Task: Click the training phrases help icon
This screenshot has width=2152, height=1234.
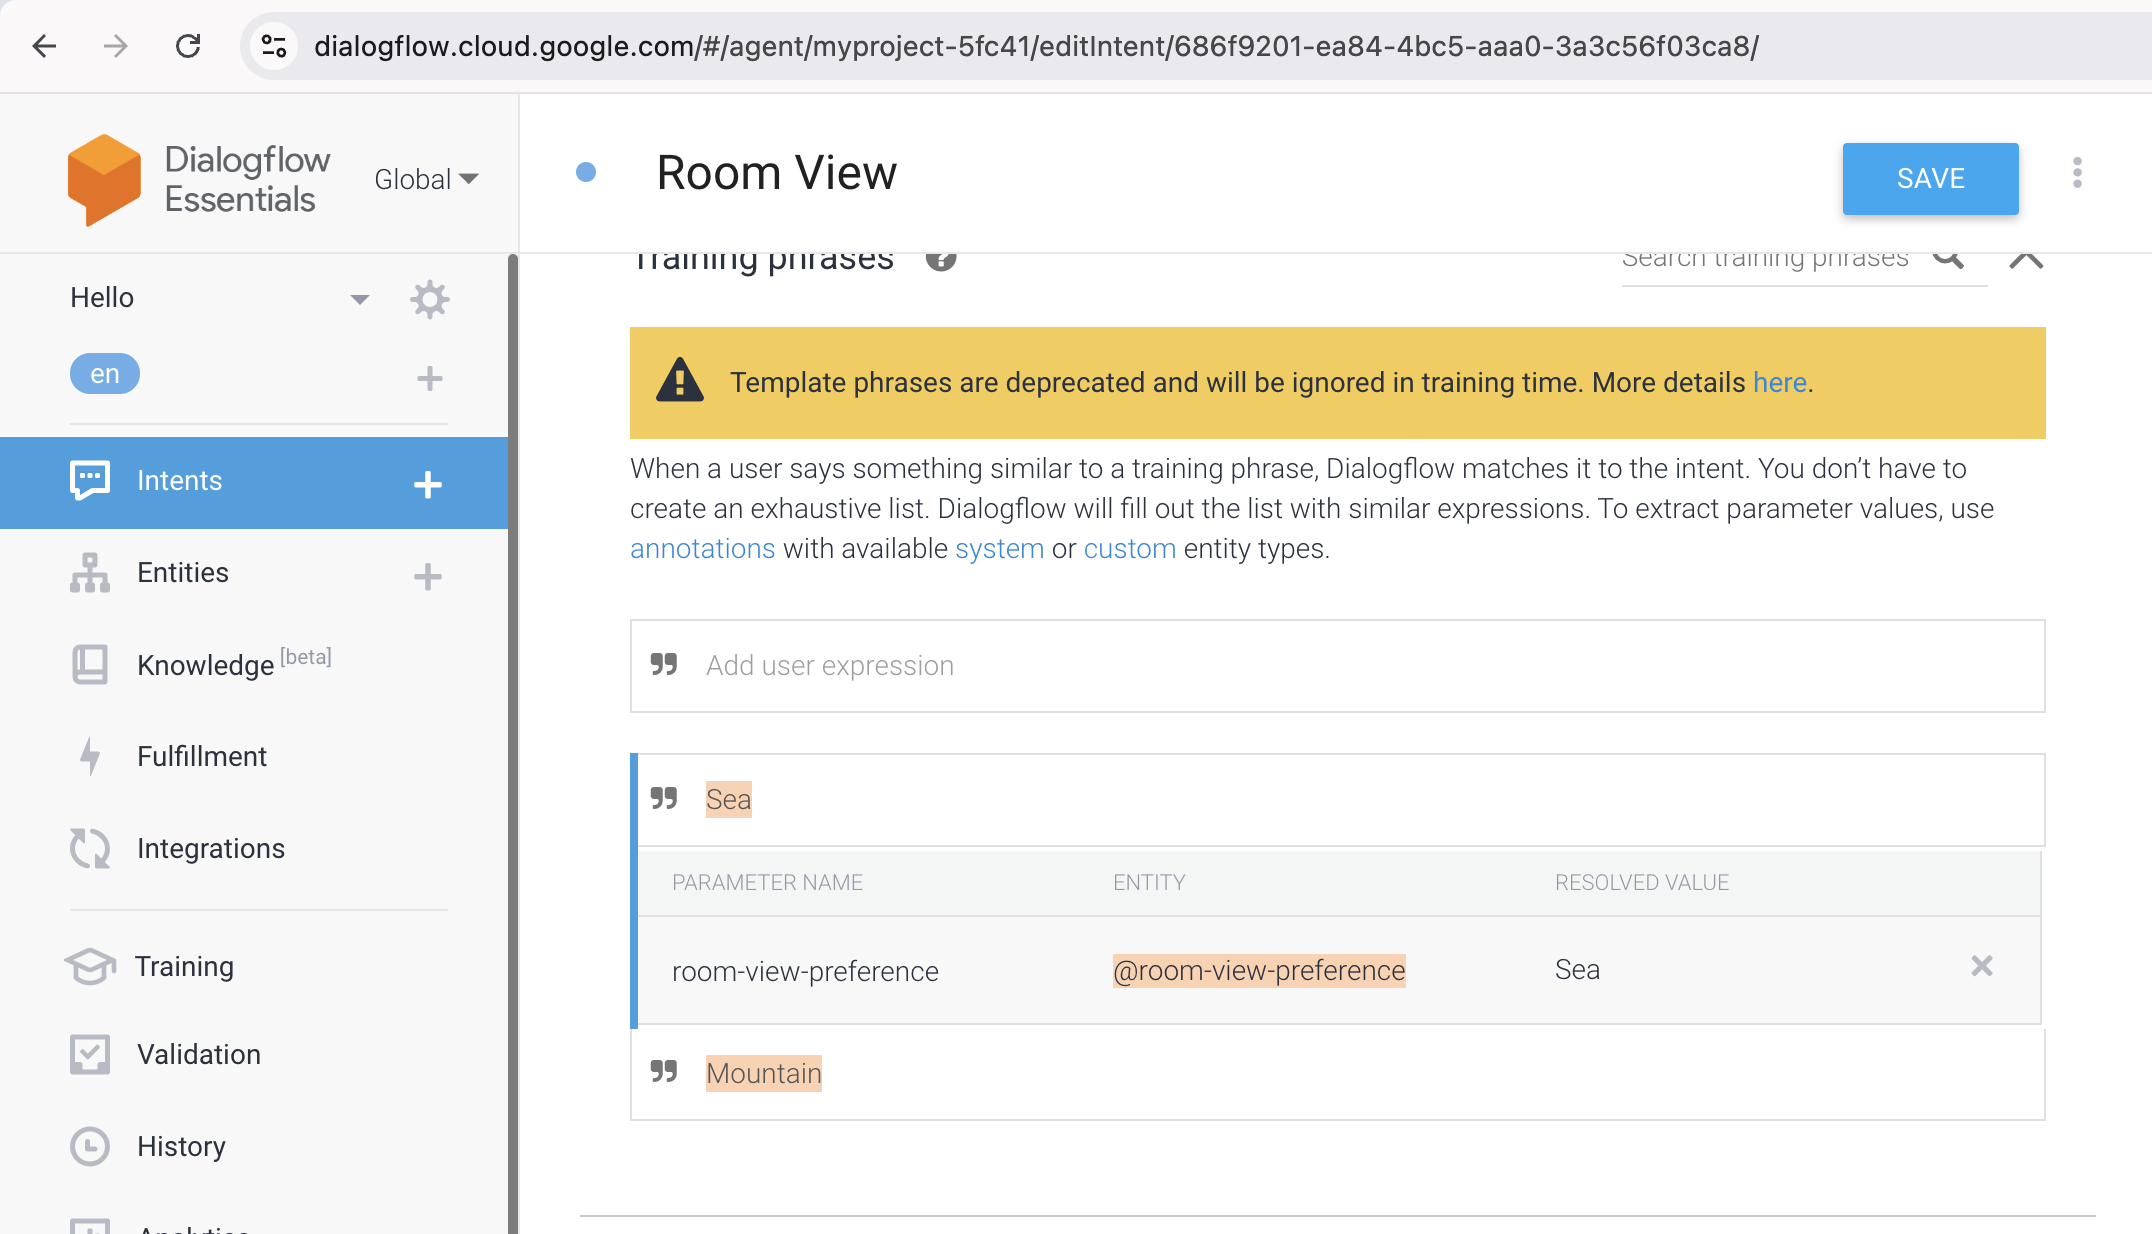Action: point(940,259)
